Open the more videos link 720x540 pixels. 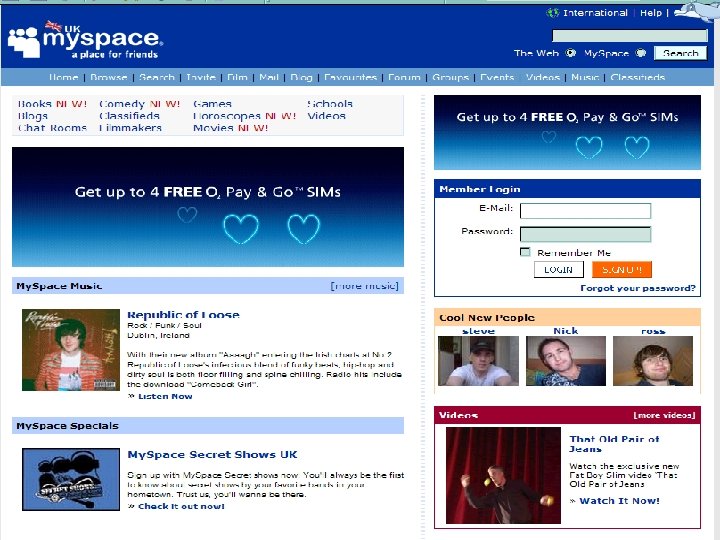tap(664, 415)
